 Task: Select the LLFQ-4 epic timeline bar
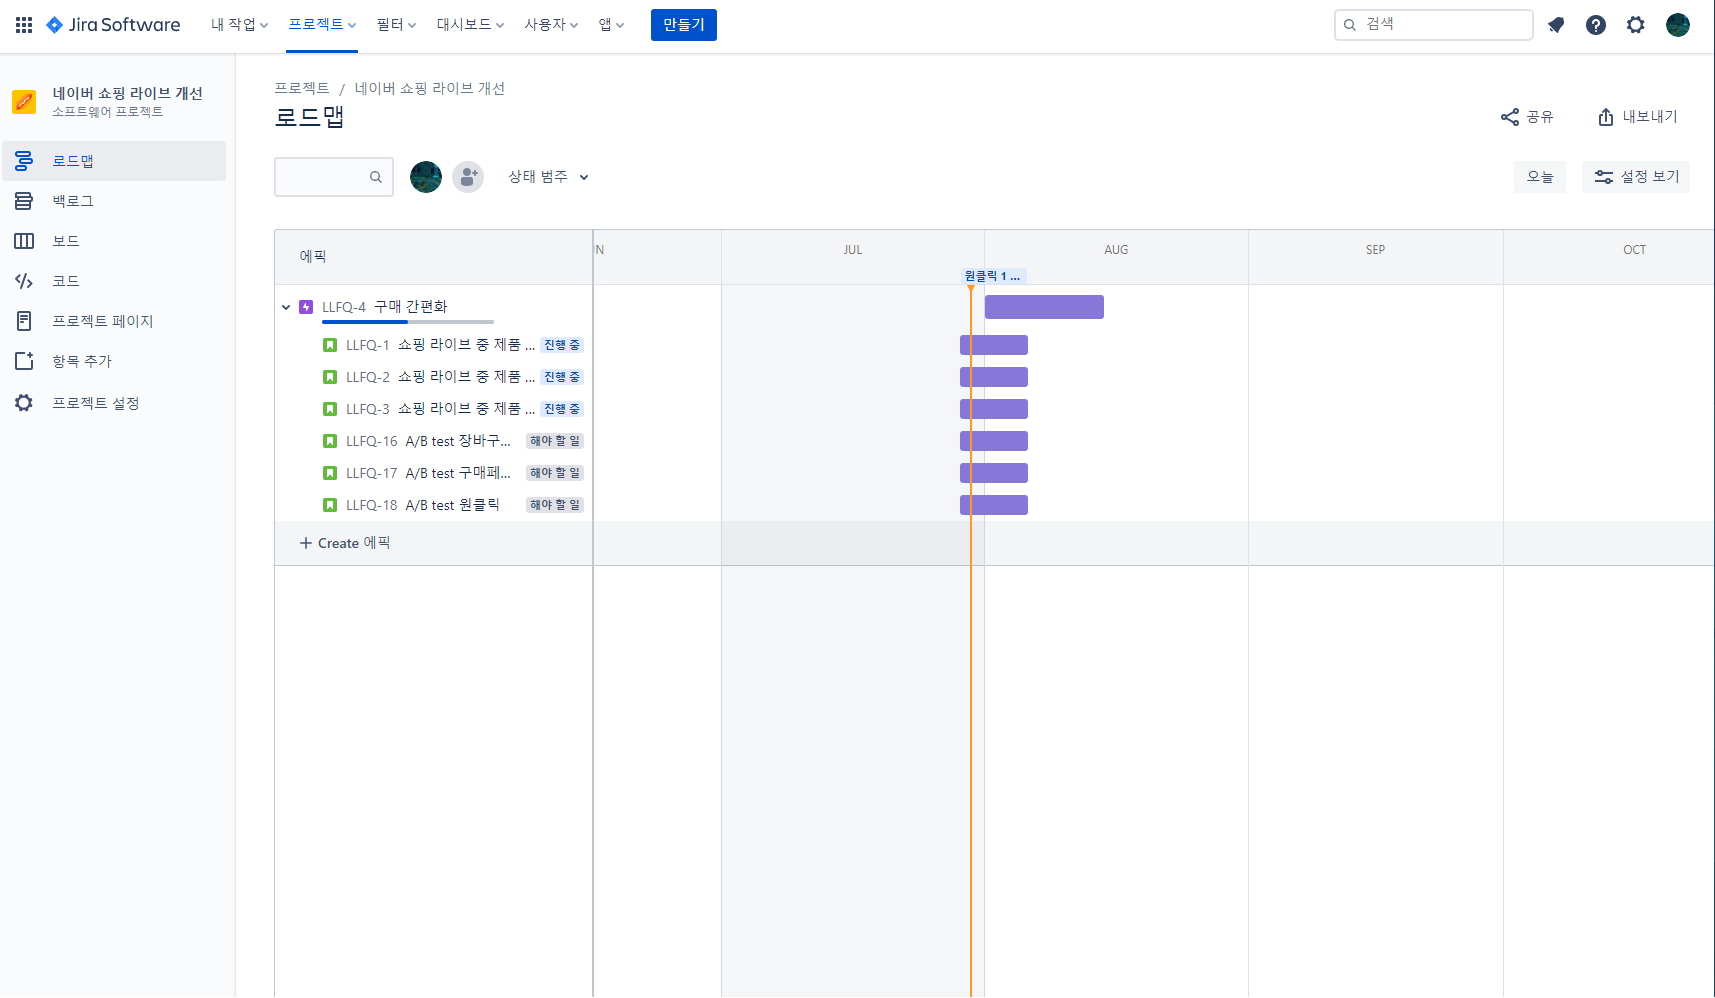click(x=1044, y=307)
